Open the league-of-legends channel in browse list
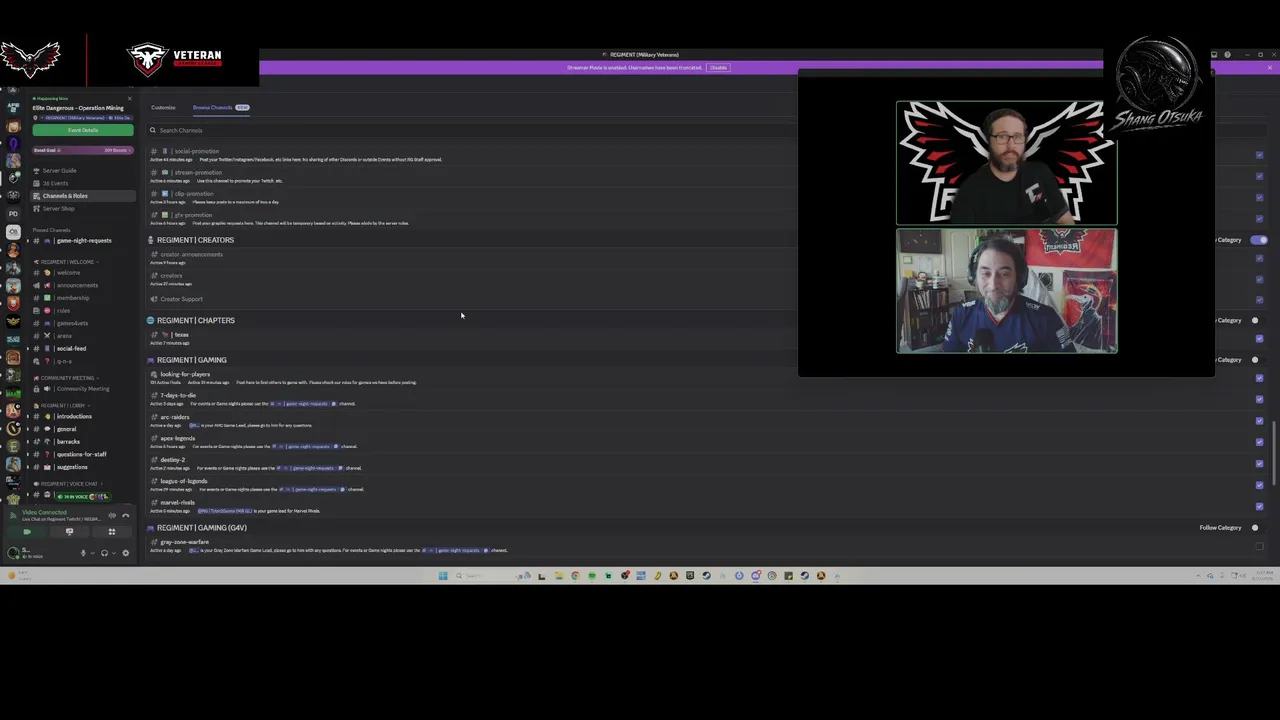Screen dimensions: 1280x720 pos(183,482)
